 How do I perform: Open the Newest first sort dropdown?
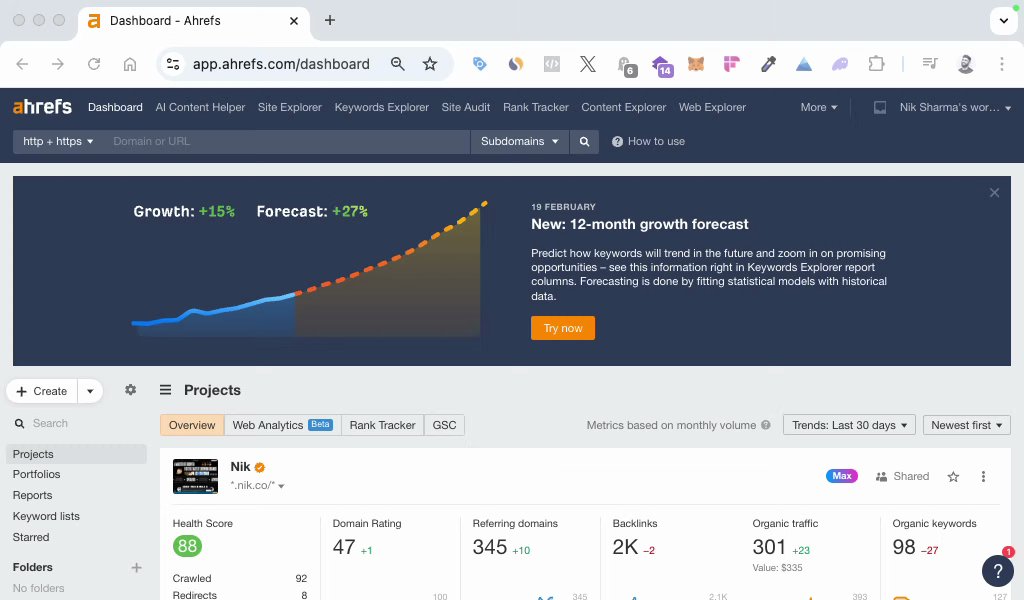pyautogui.click(x=967, y=425)
